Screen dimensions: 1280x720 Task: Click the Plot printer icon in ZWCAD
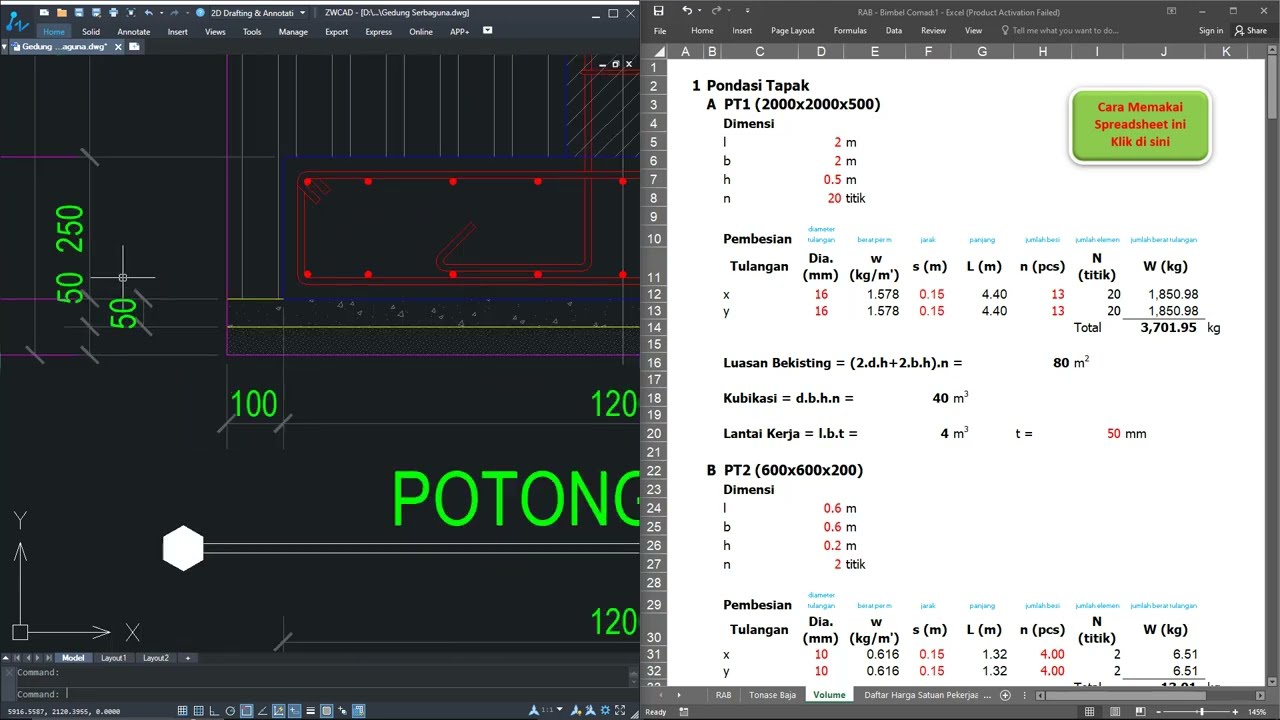point(113,12)
